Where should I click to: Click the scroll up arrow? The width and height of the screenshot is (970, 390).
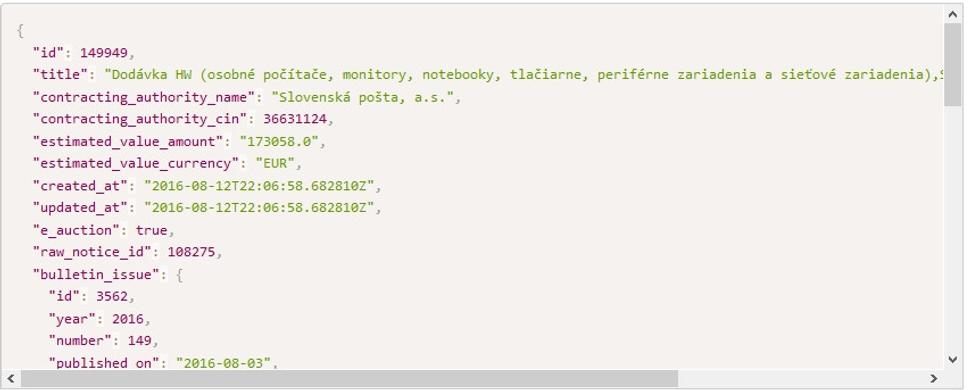coord(952,14)
